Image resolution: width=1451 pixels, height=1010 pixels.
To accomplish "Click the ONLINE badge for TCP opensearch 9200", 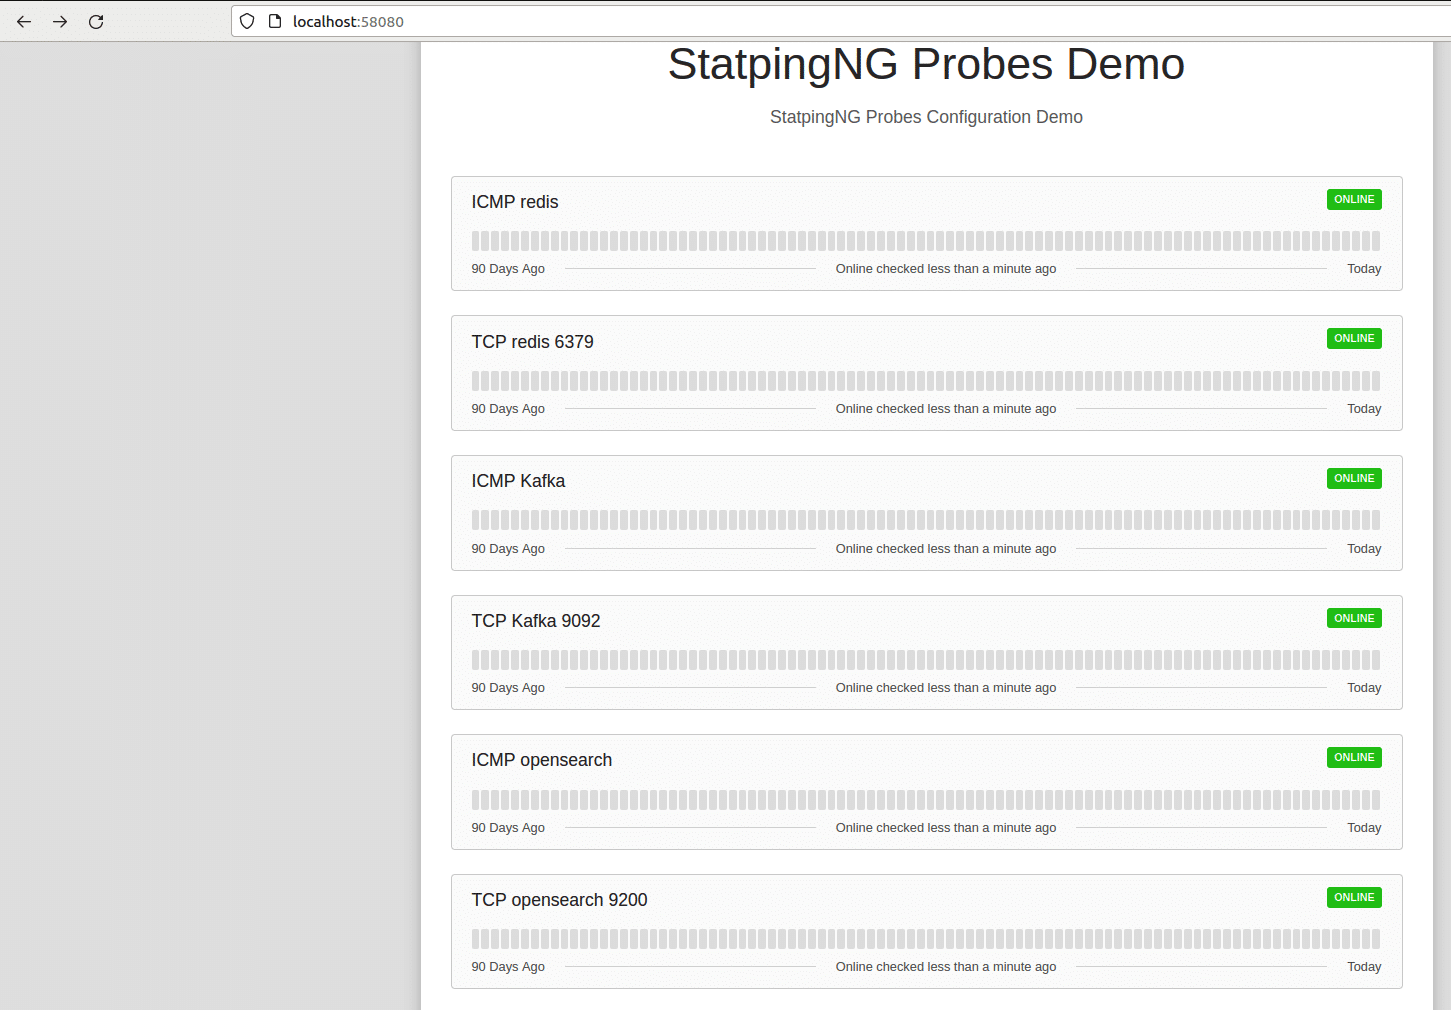I will click(x=1354, y=897).
